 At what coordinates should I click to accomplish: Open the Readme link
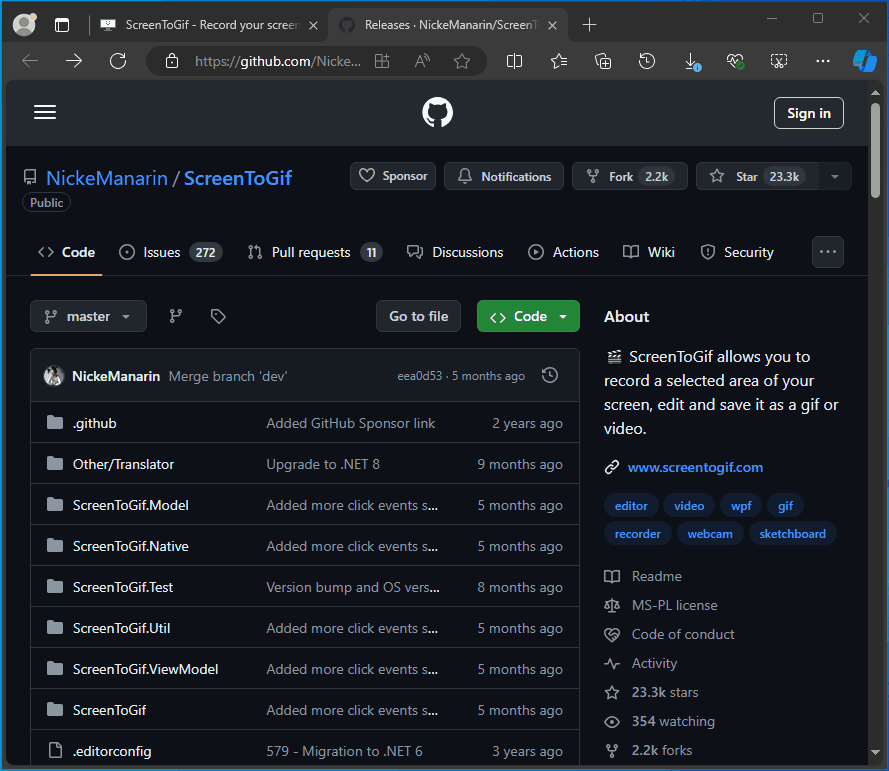point(657,576)
